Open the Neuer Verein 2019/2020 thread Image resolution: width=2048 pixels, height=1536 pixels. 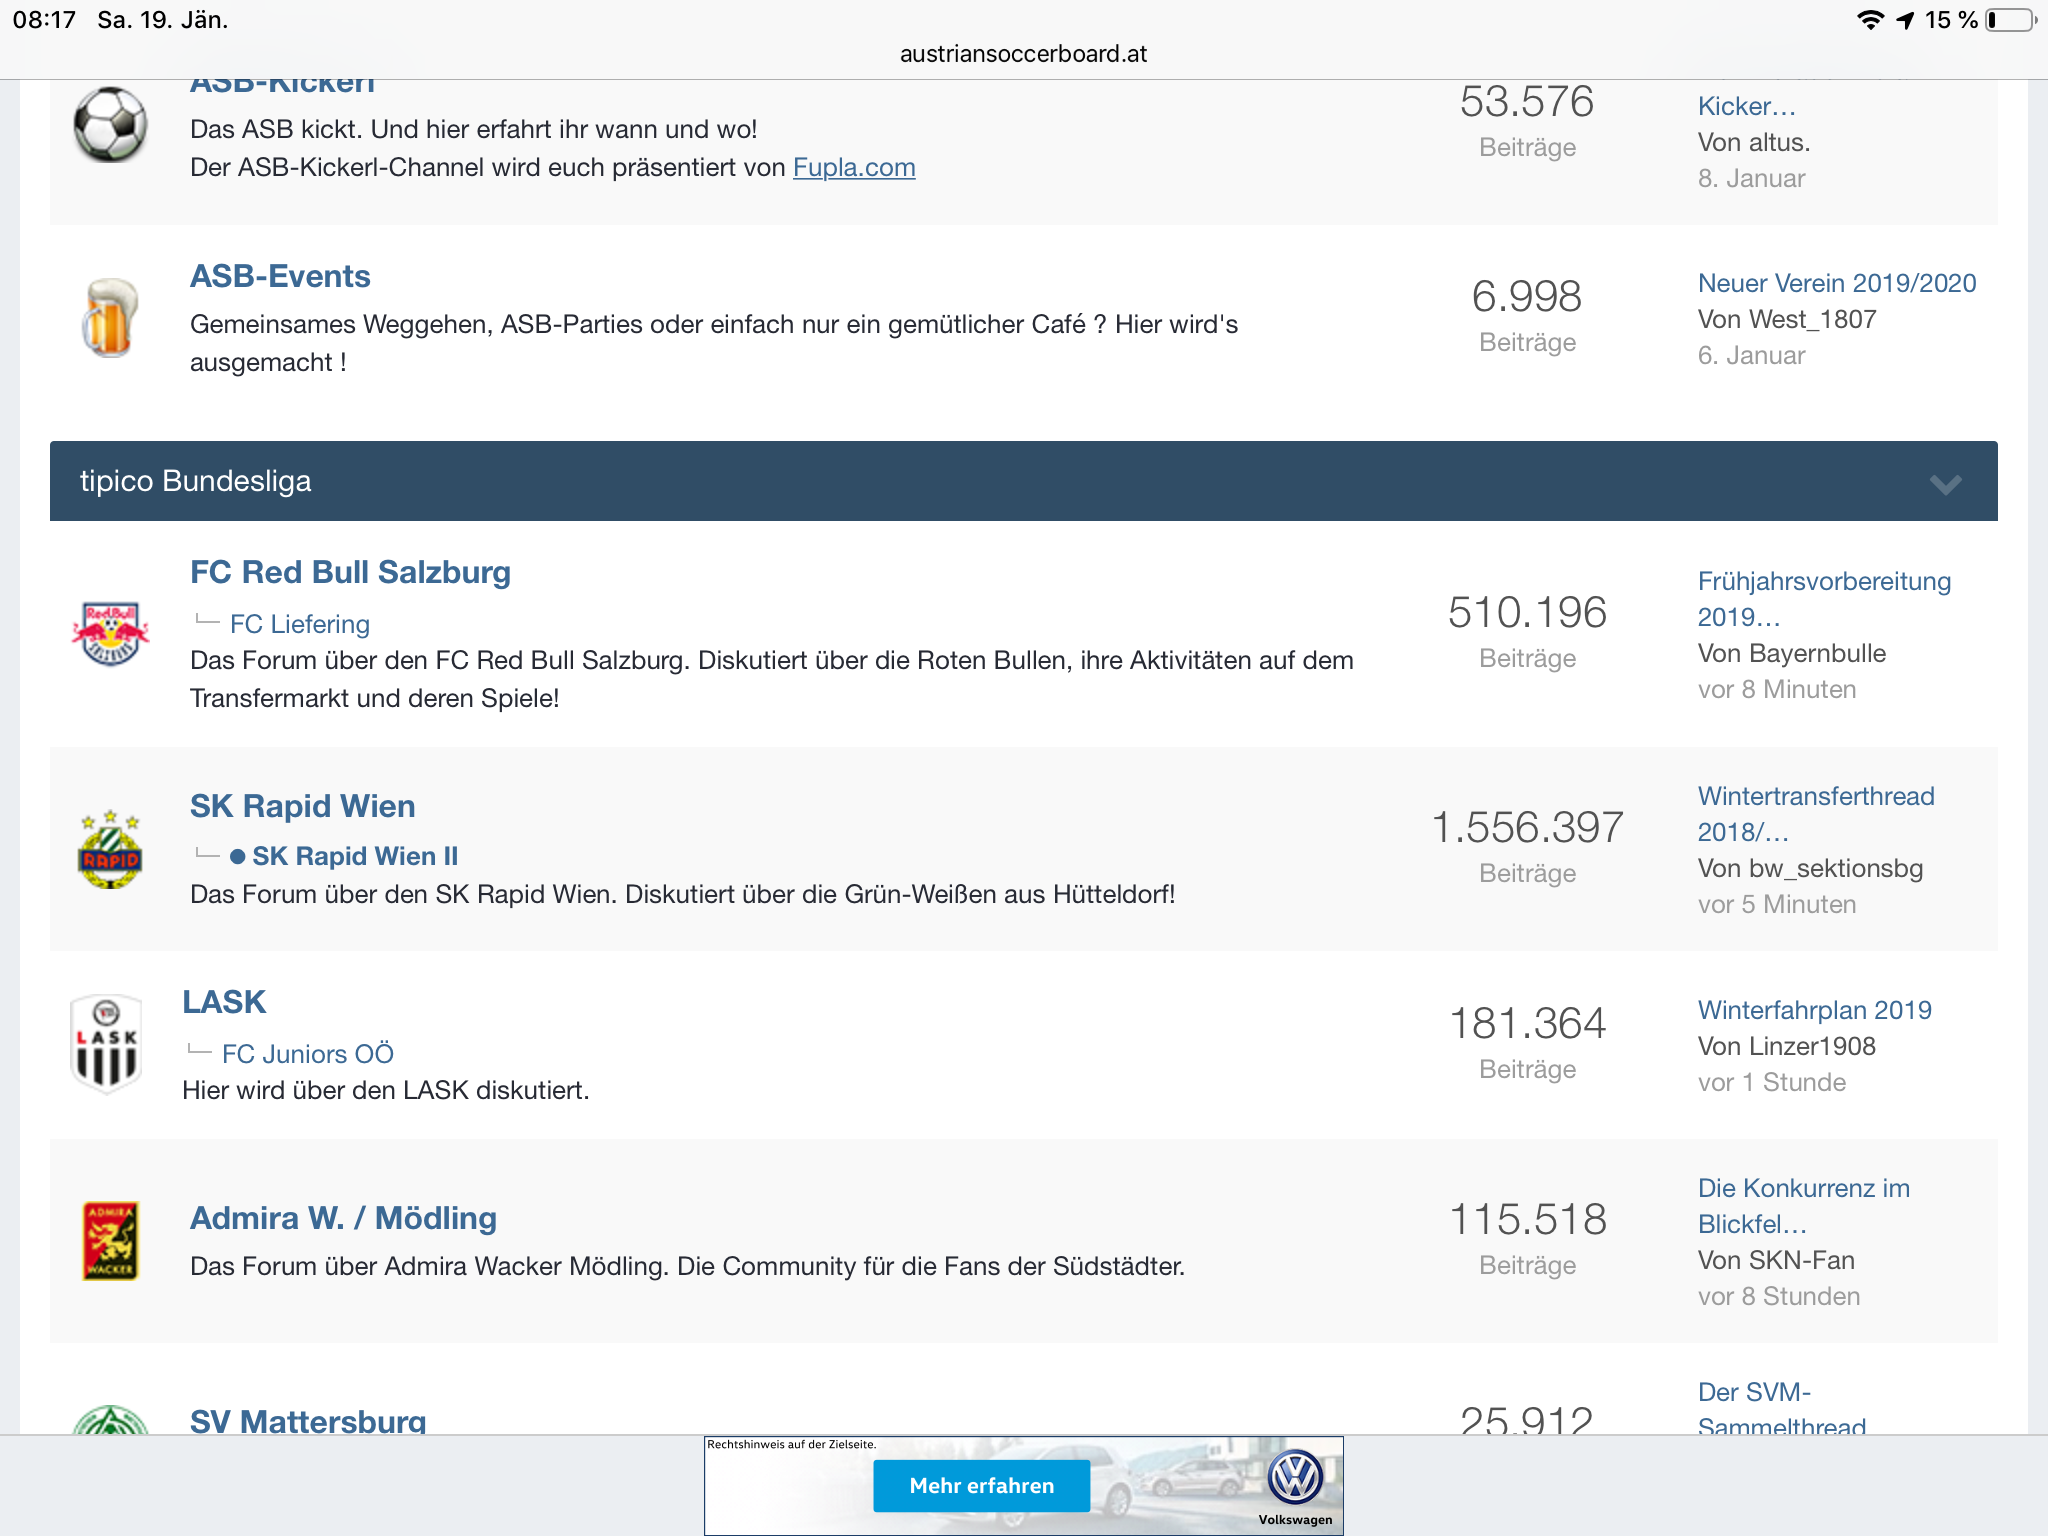point(1837,283)
